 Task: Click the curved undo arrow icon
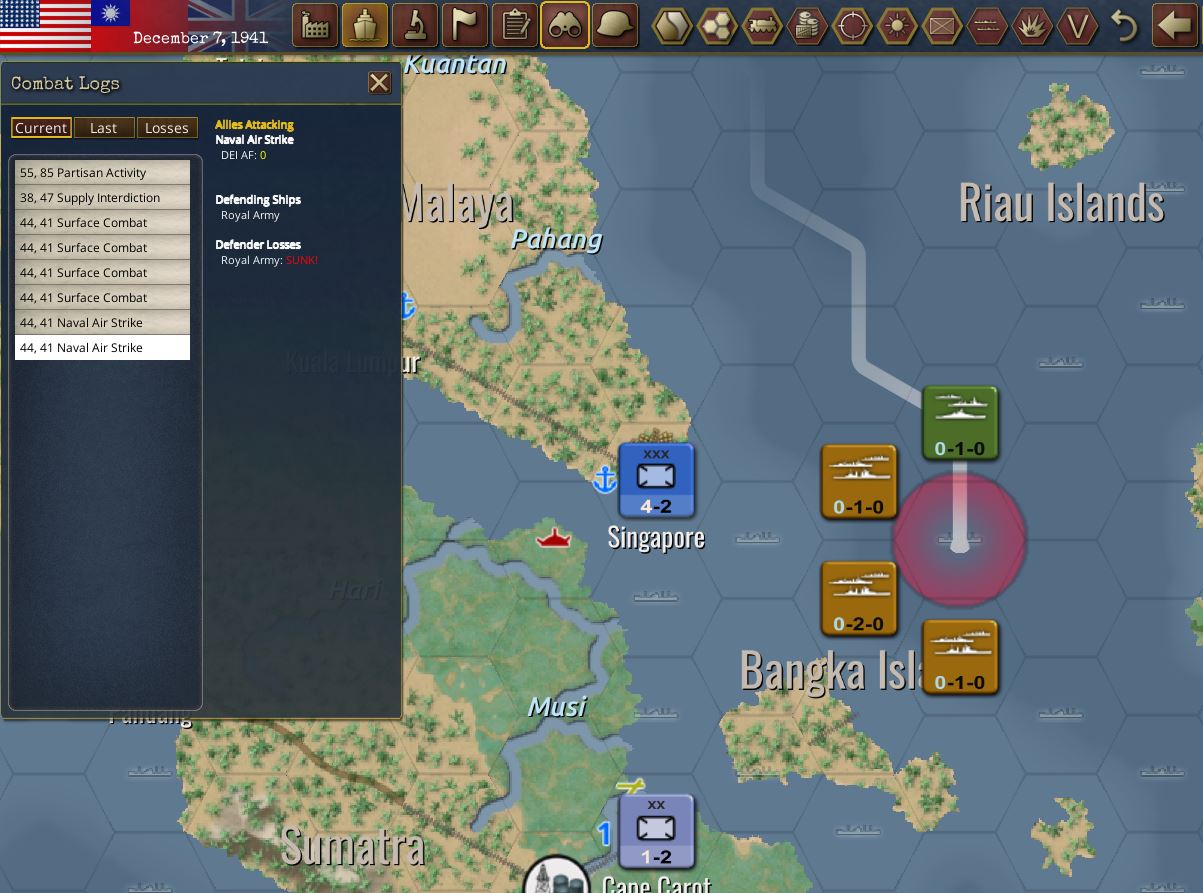[1124, 26]
